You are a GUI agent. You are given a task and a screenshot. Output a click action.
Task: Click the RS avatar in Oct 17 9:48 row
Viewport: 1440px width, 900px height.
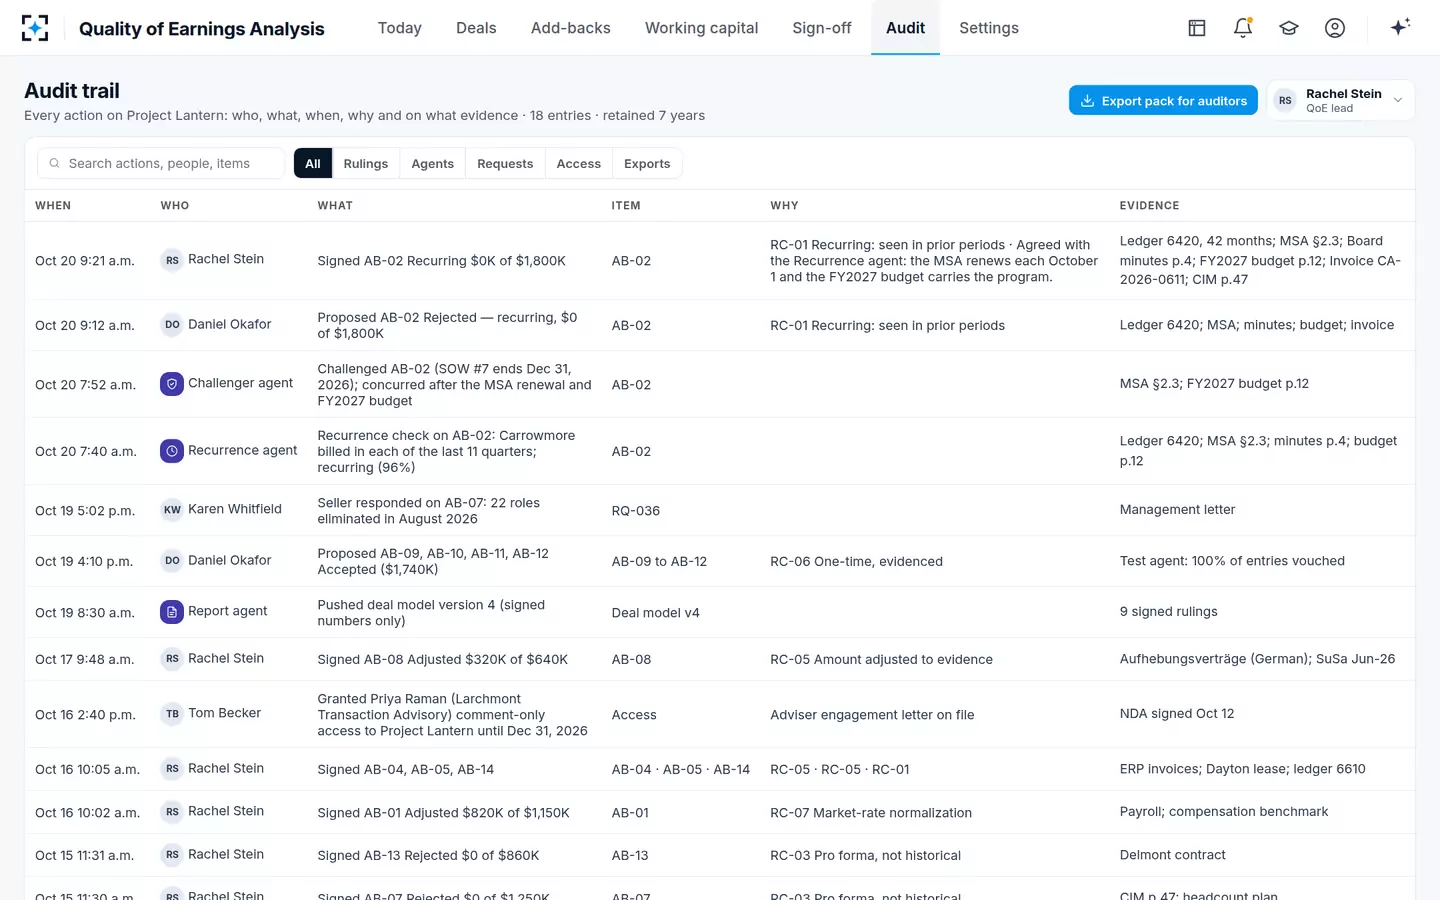172,658
